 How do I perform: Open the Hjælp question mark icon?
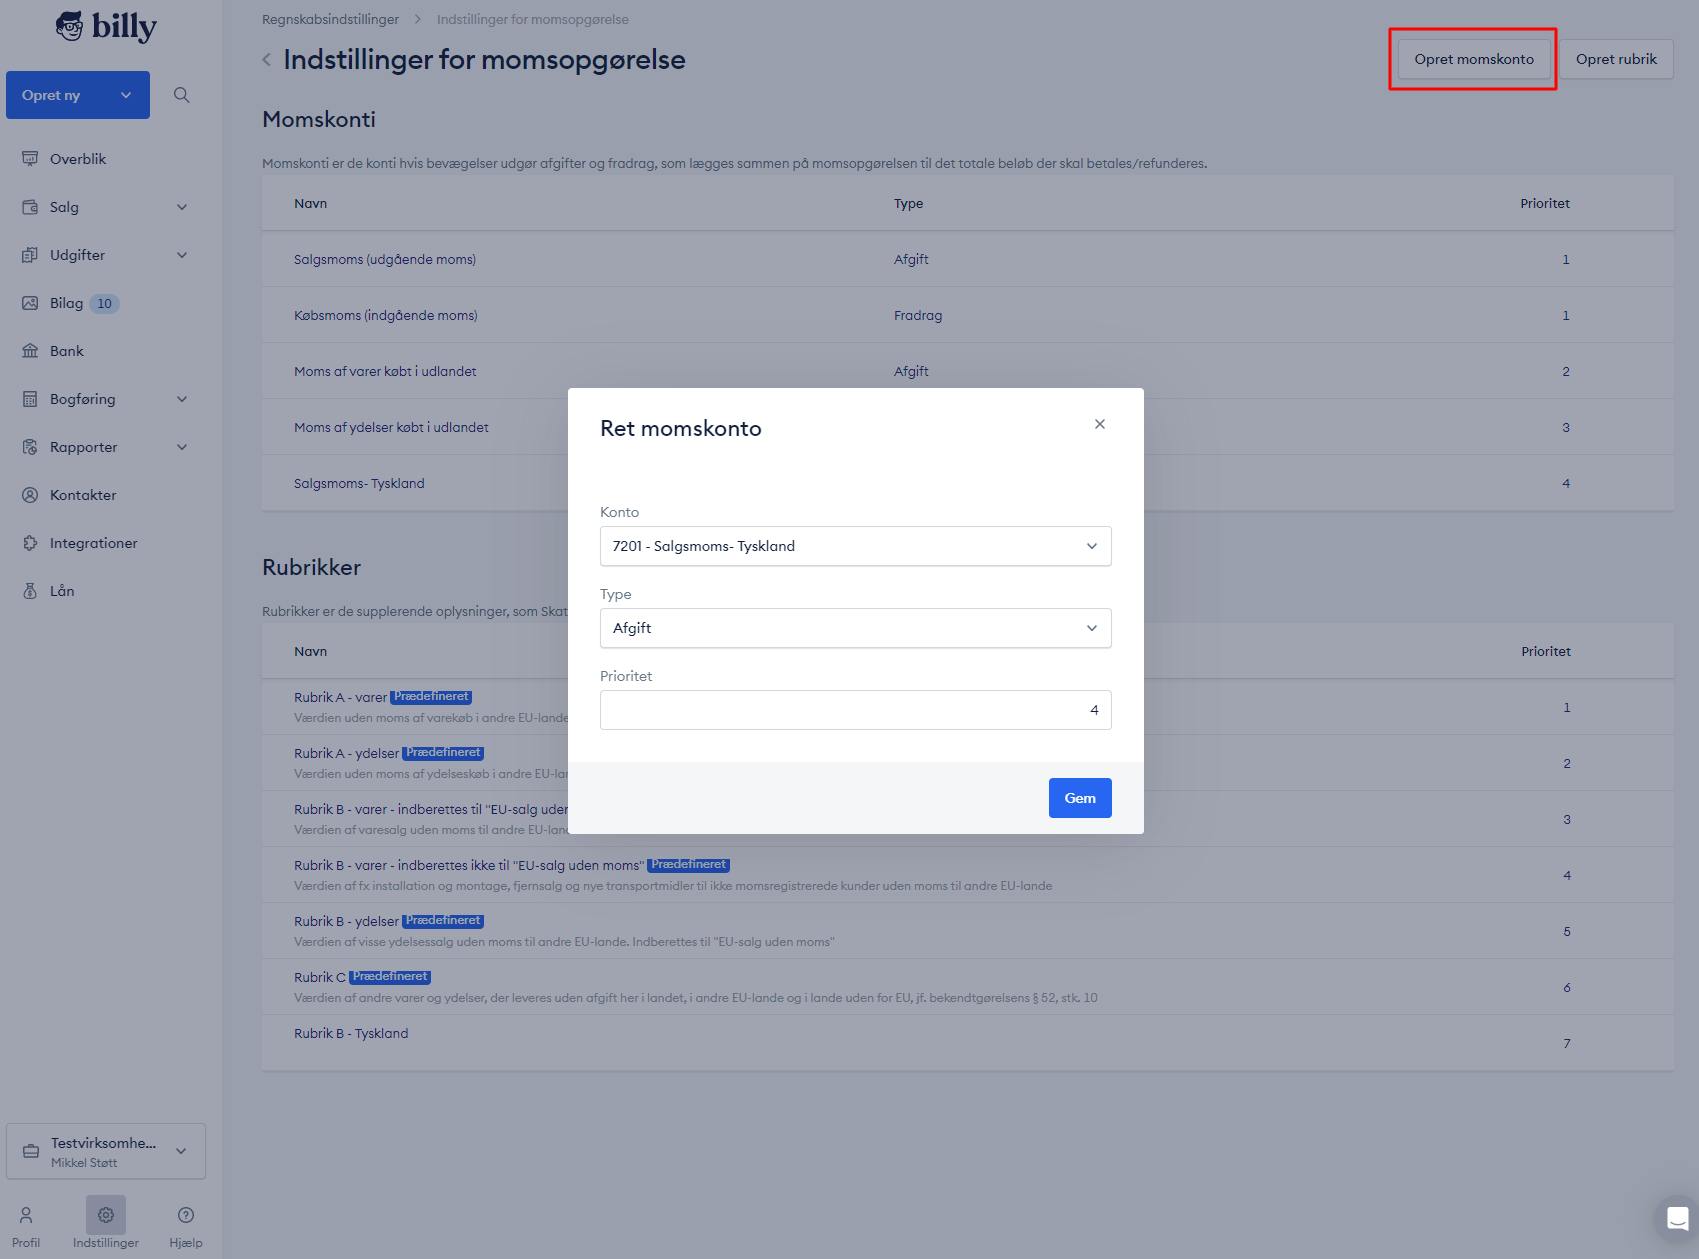pos(186,1215)
